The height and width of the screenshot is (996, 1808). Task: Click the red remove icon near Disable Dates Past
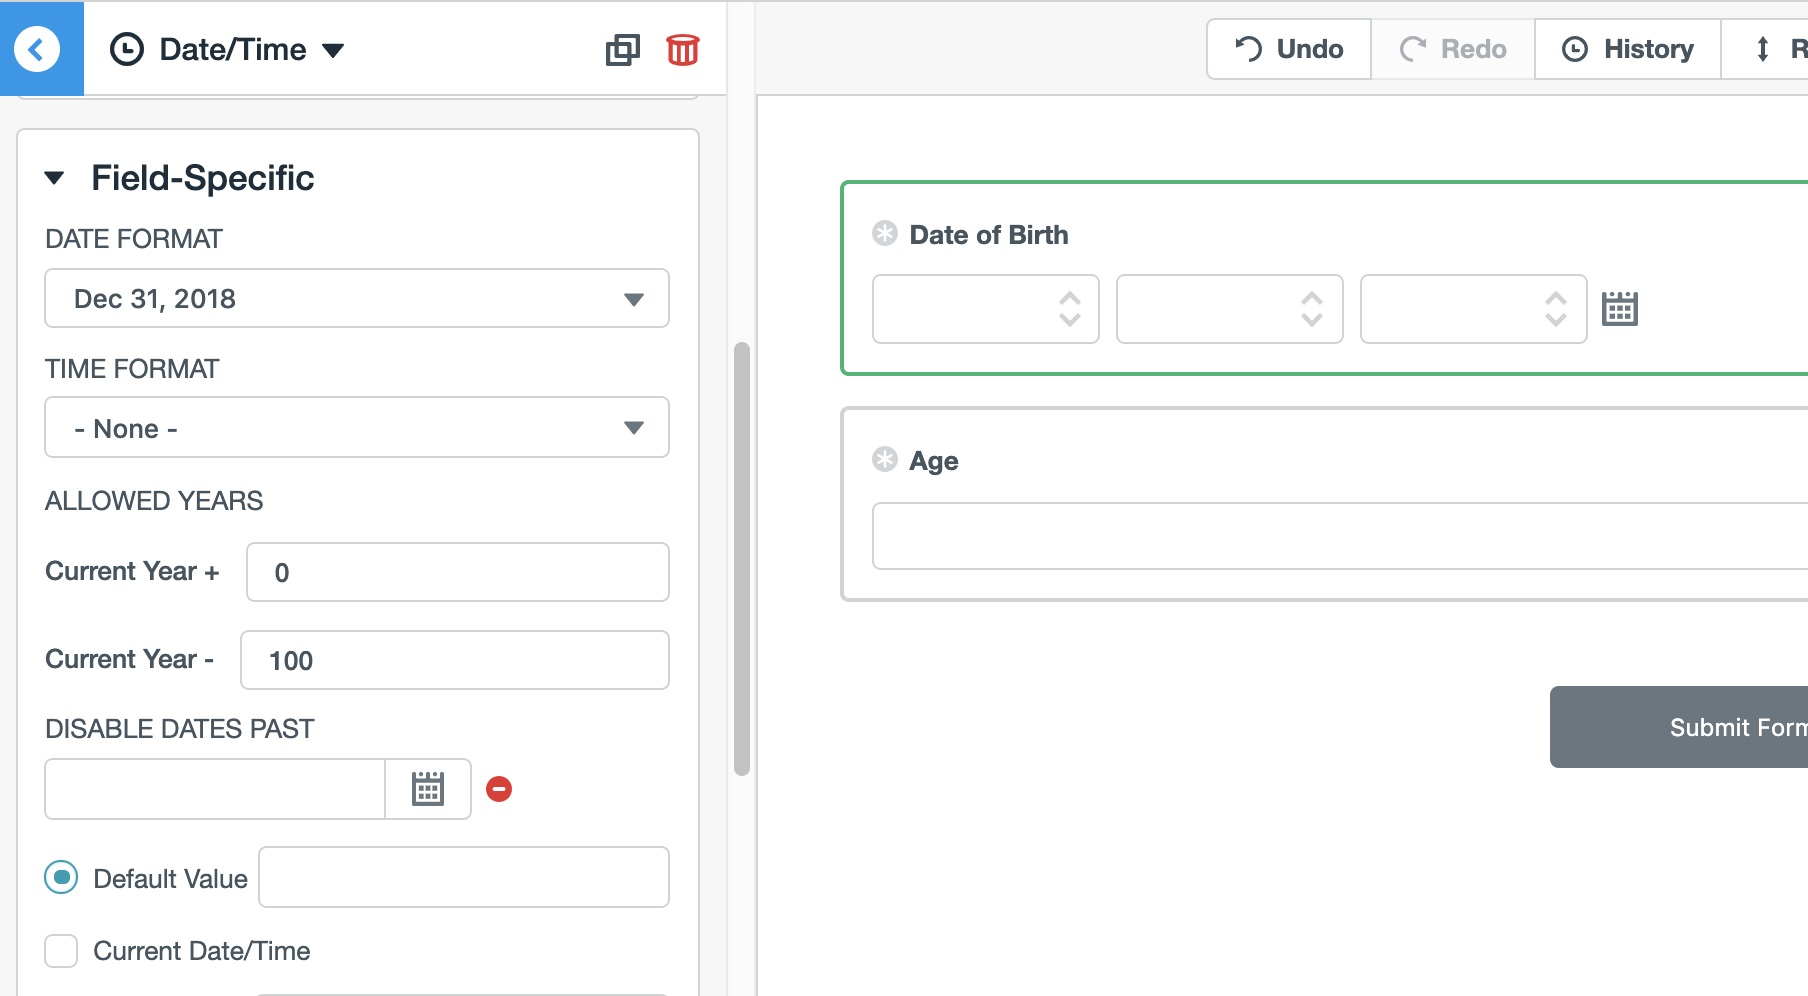[499, 789]
